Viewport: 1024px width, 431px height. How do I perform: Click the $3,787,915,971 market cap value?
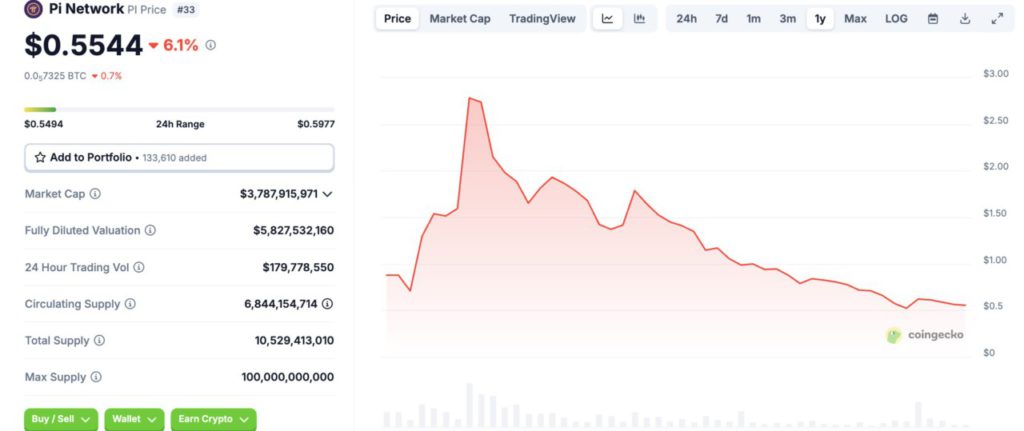point(279,194)
